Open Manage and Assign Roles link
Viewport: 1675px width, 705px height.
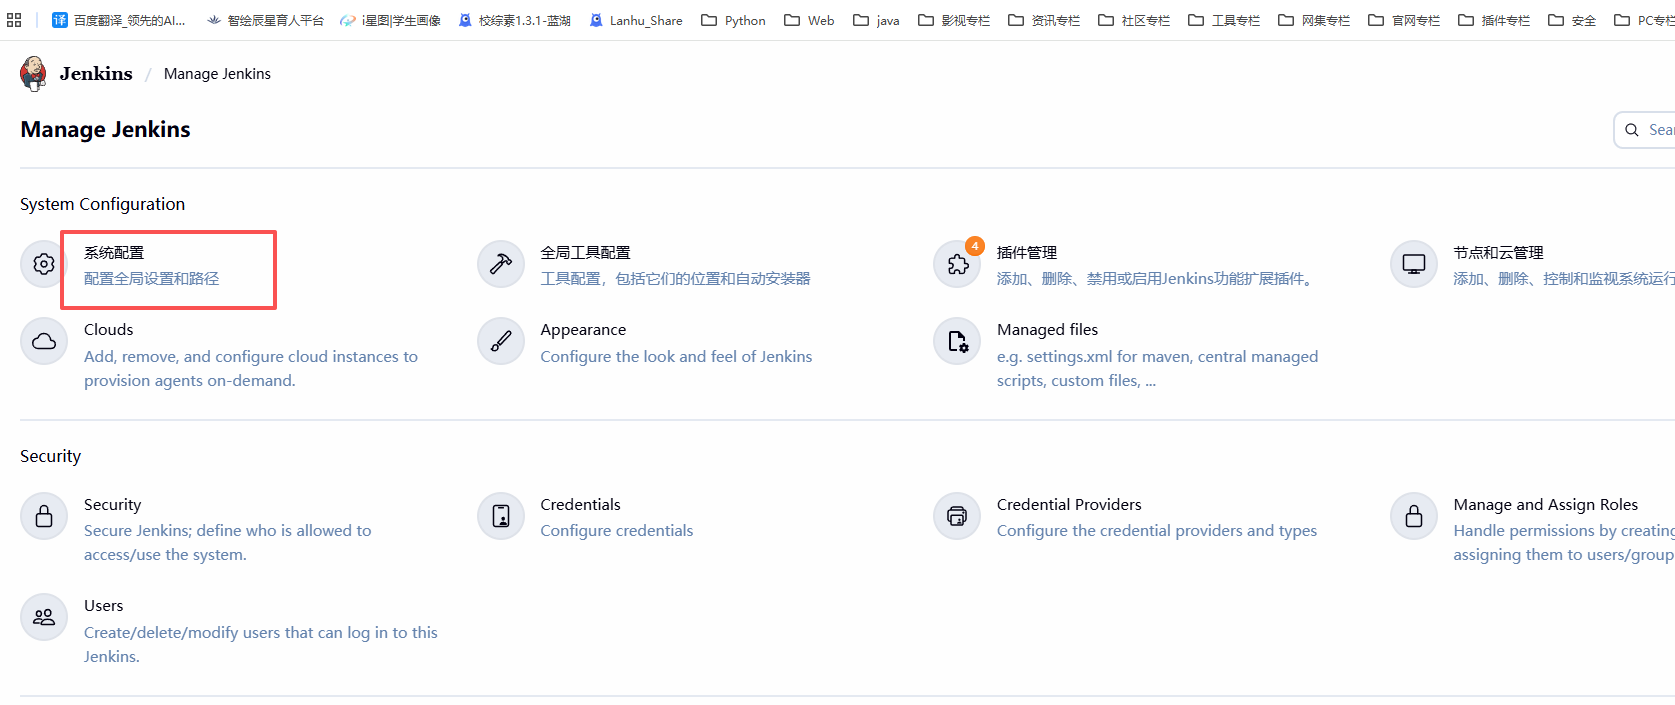click(1546, 505)
